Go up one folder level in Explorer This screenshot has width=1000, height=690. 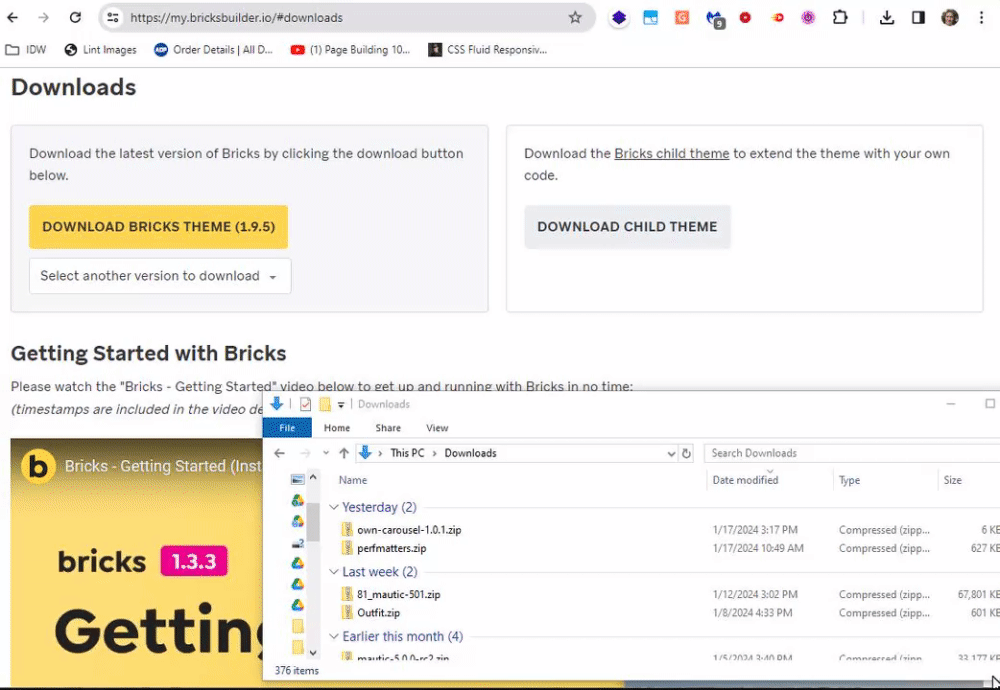click(x=344, y=453)
